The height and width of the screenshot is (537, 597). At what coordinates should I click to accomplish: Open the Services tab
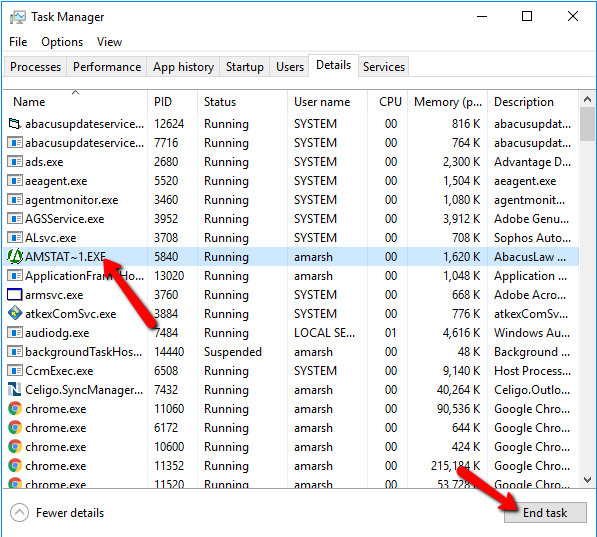click(383, 67)
